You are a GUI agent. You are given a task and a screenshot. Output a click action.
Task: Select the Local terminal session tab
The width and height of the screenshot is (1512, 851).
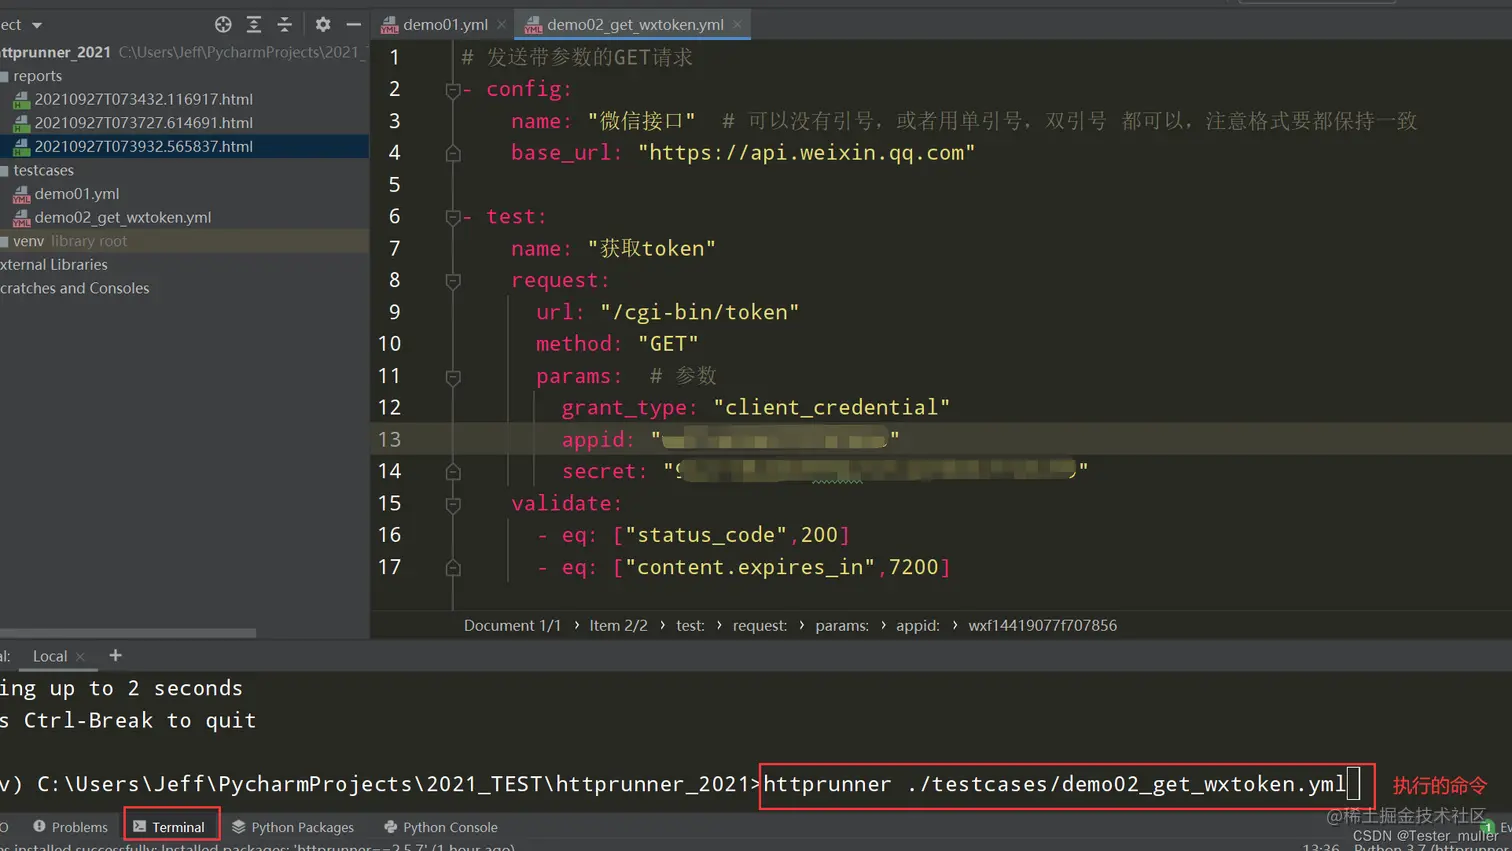(x=50, y=656)
